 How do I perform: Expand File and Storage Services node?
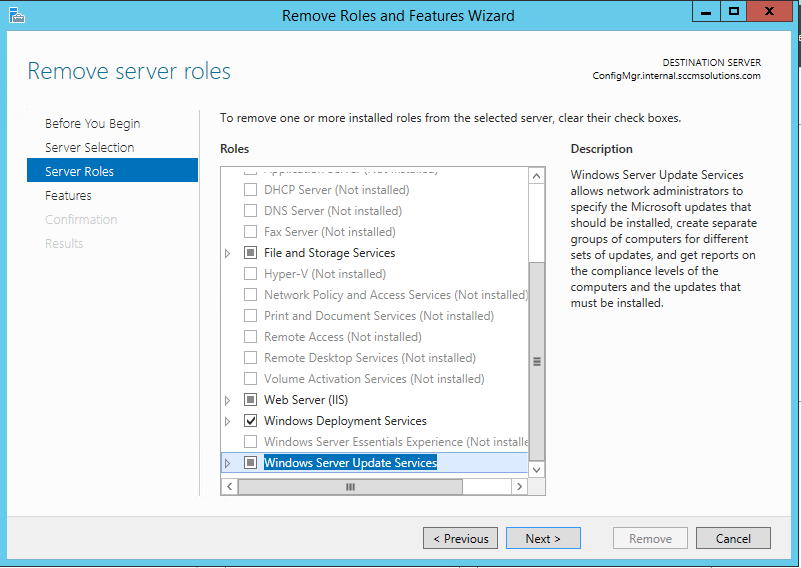228,253
